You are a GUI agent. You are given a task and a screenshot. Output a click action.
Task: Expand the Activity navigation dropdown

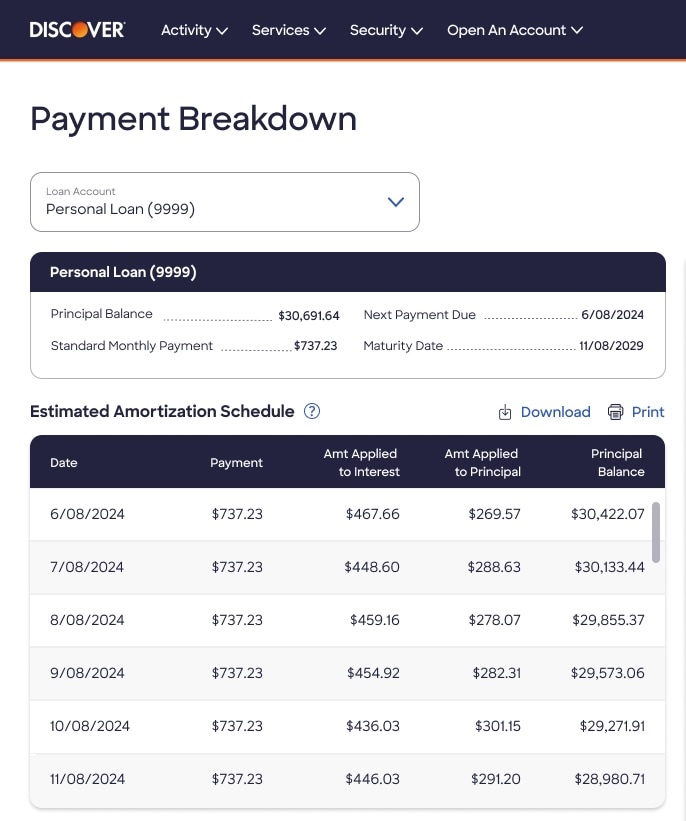pos(193,30)
